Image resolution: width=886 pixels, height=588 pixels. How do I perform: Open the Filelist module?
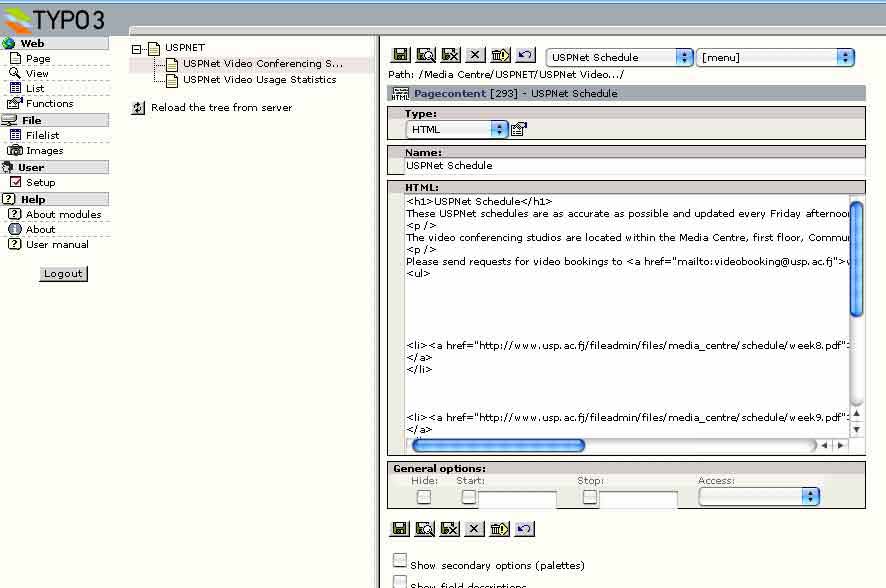coord(42,135)
